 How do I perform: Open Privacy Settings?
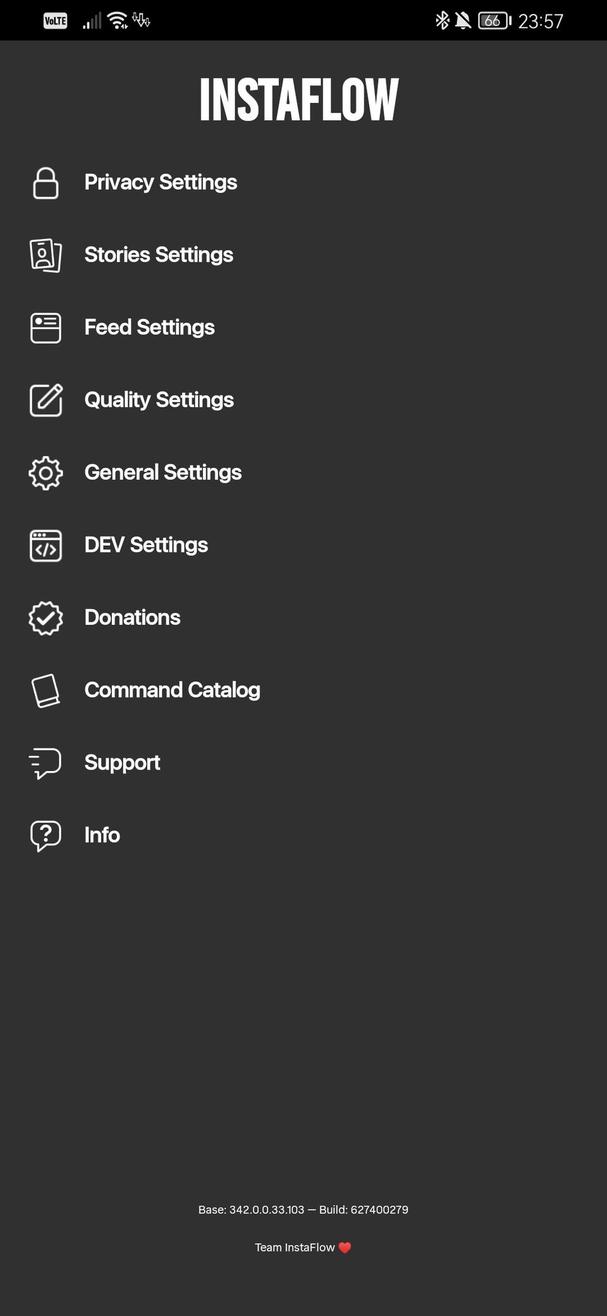pyautogui.click(x=160, y=183)
